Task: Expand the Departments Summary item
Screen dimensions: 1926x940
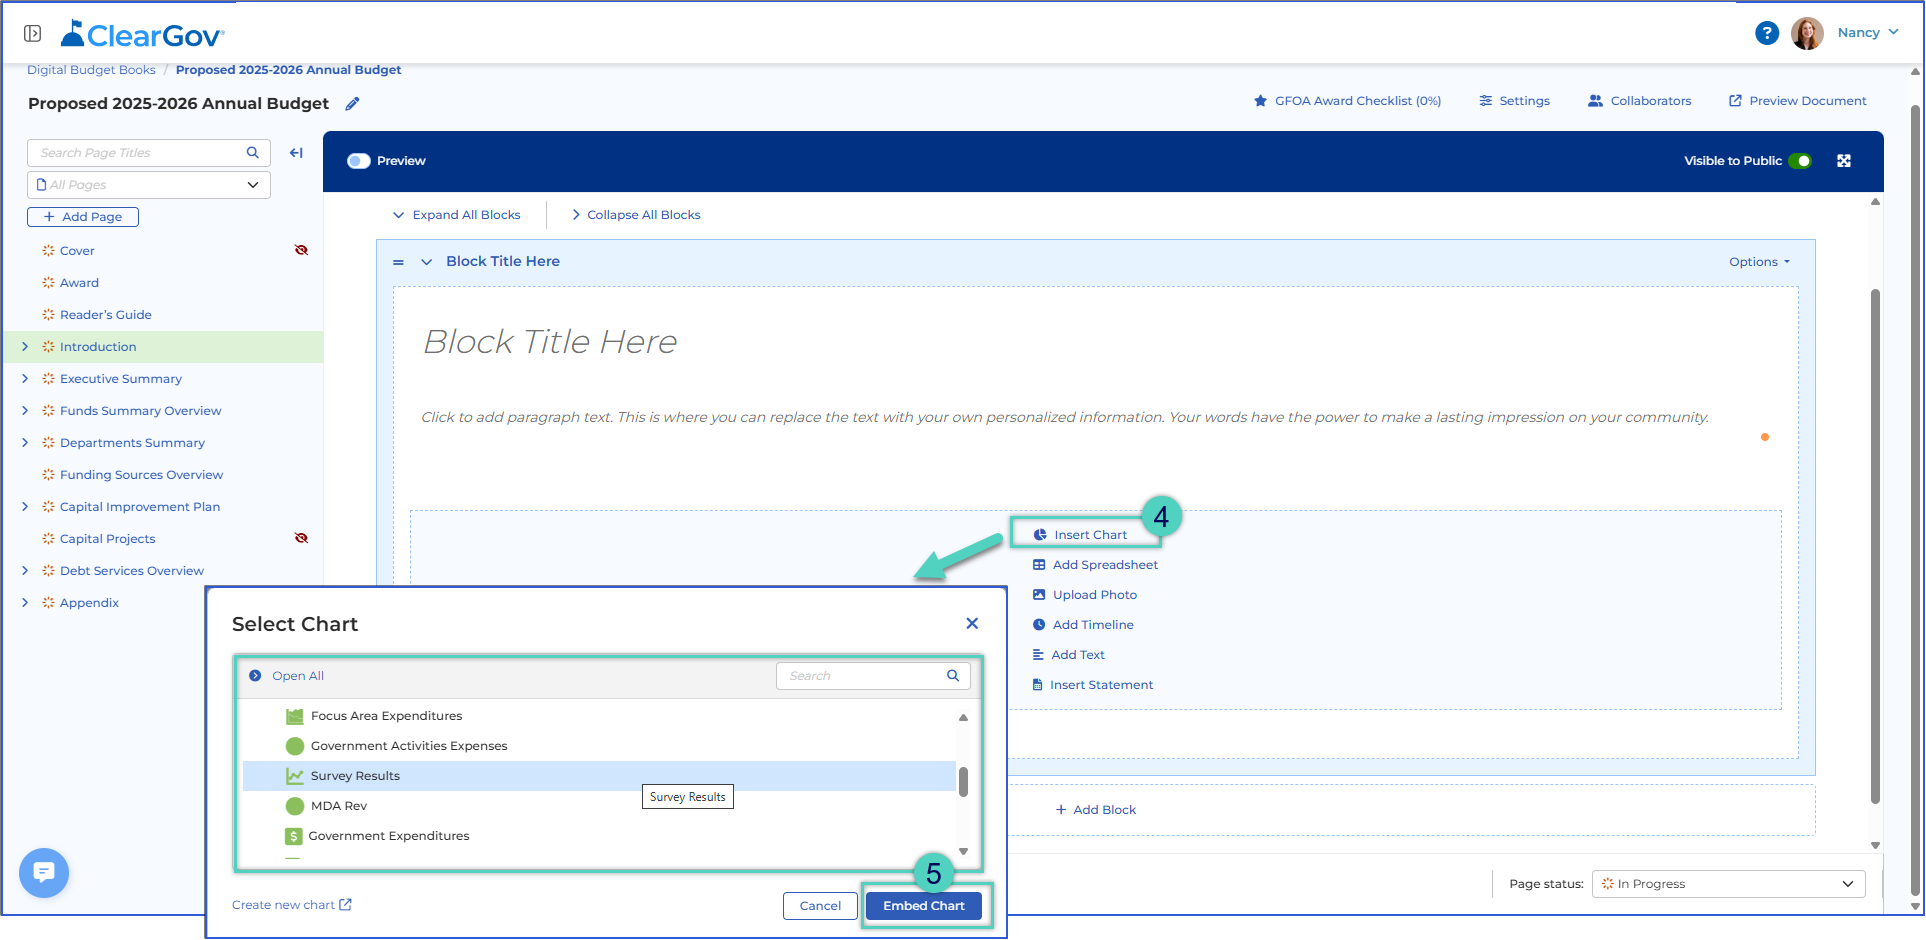Action: (25, 443)
